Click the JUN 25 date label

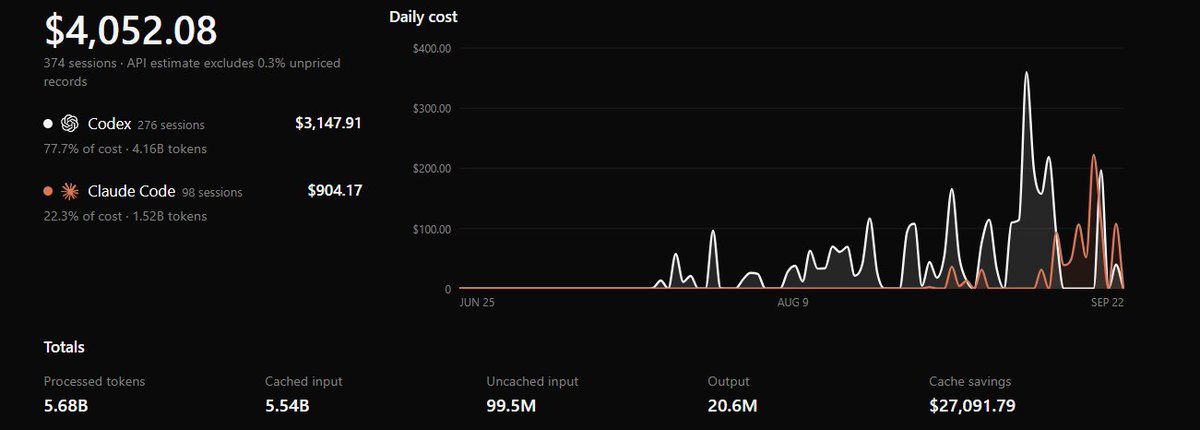pyautogui.click(x=476, y=302)
